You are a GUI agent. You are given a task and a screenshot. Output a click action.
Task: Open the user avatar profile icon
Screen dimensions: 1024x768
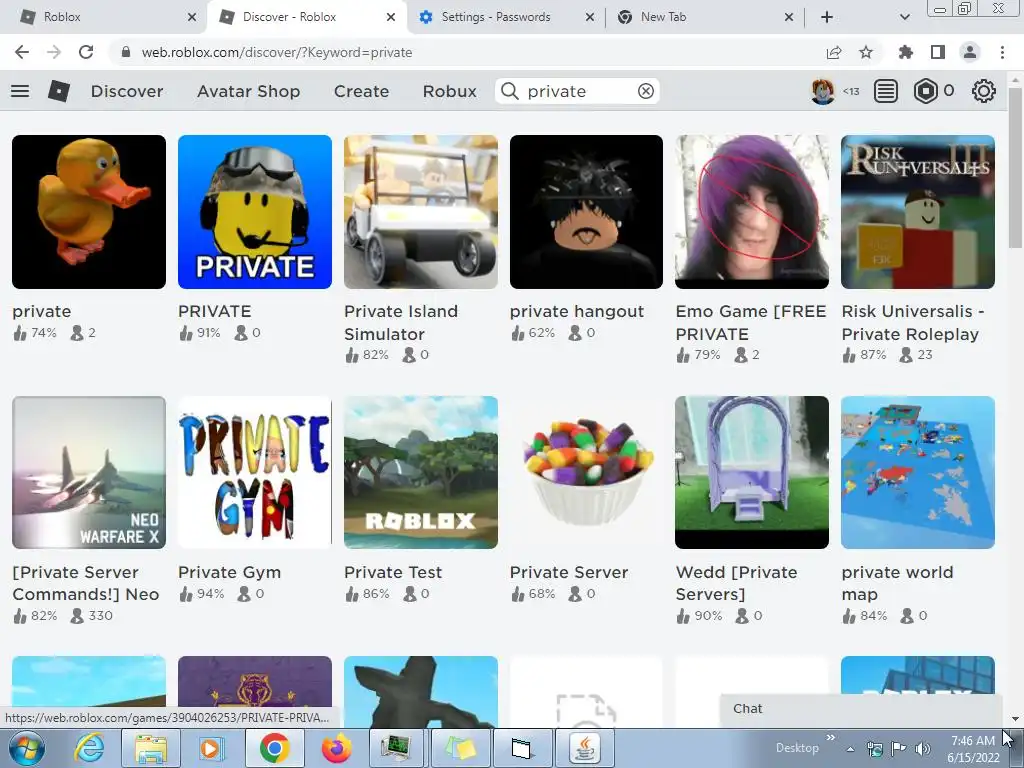click(x=823, y=91)
